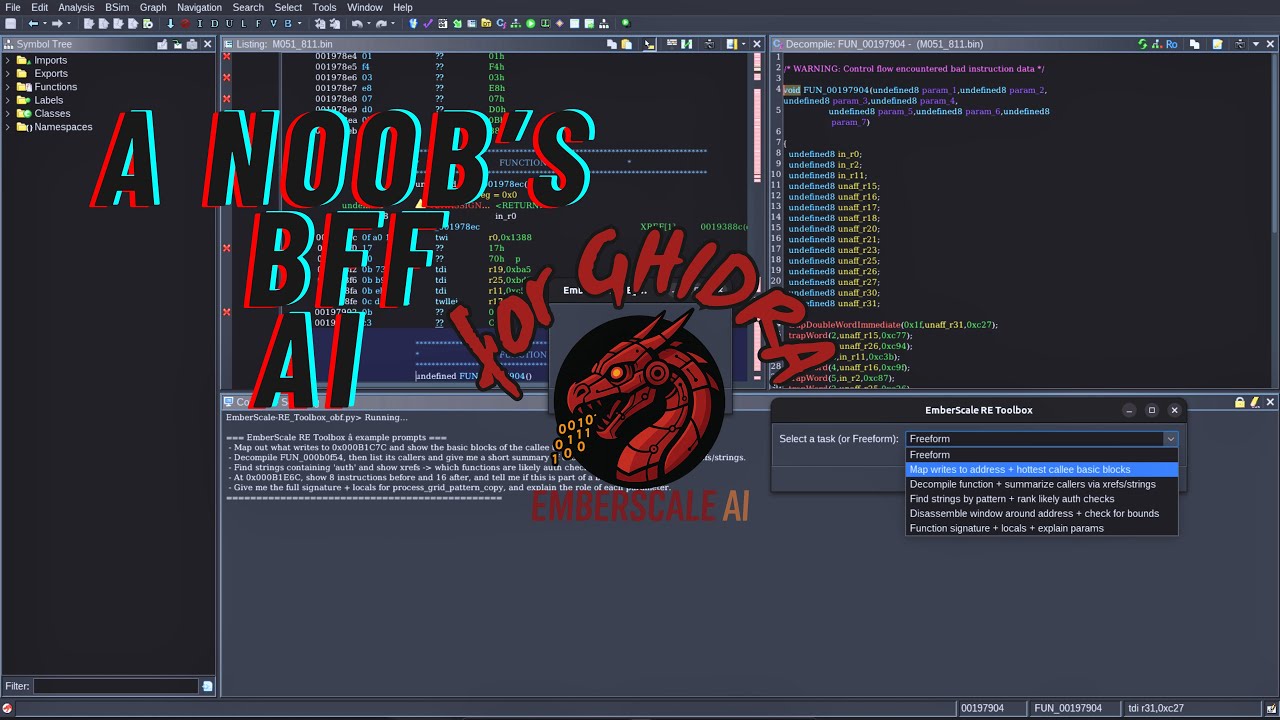Click the Console scroll lock icon
This screenshot has width=1280, height=720.
[1240, 402]
